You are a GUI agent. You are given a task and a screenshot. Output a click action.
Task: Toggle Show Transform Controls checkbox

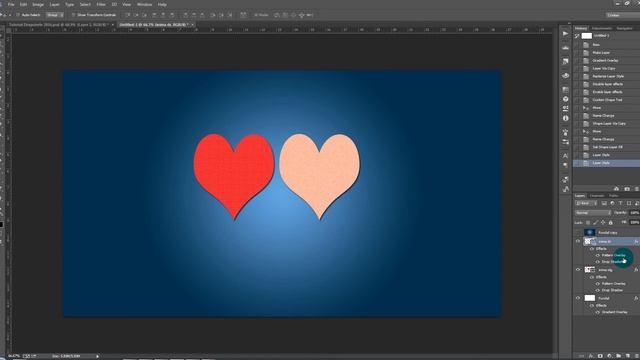[x=73, y=15]
